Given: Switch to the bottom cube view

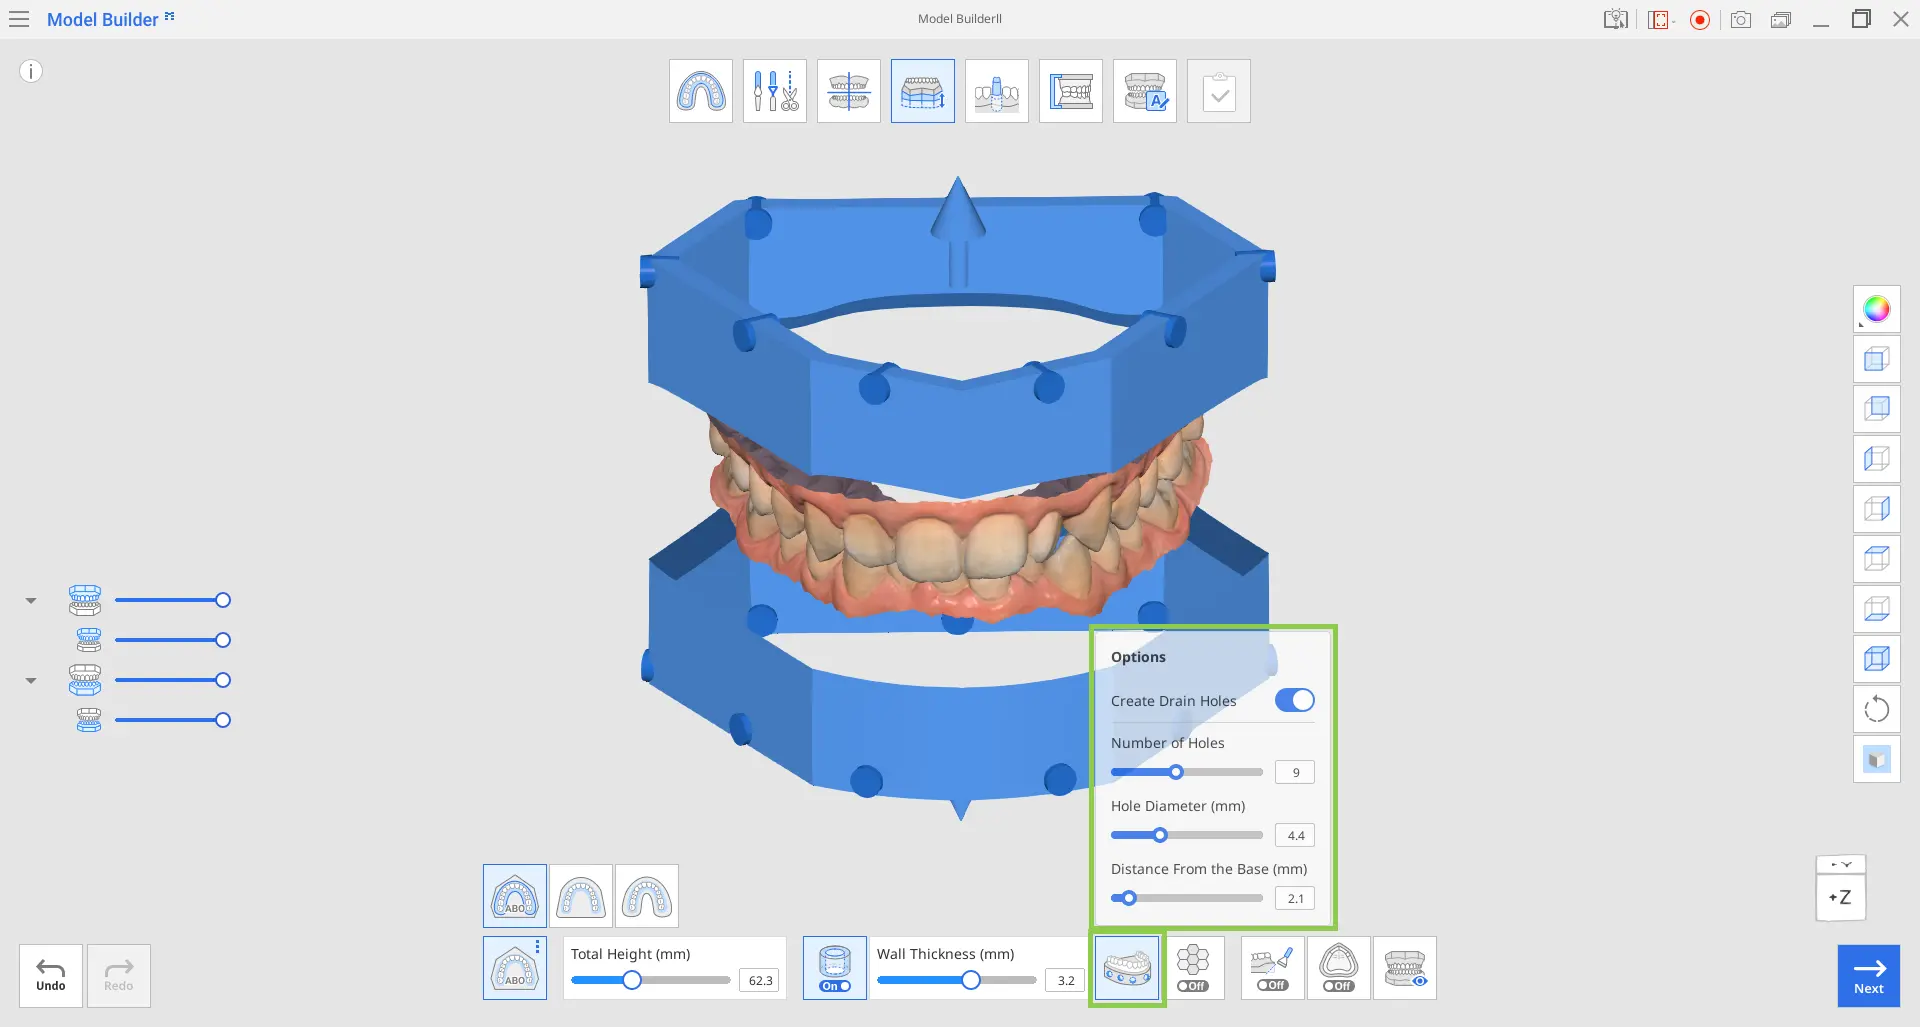Looking at the screenshot, I should [x=1877, y=609].
